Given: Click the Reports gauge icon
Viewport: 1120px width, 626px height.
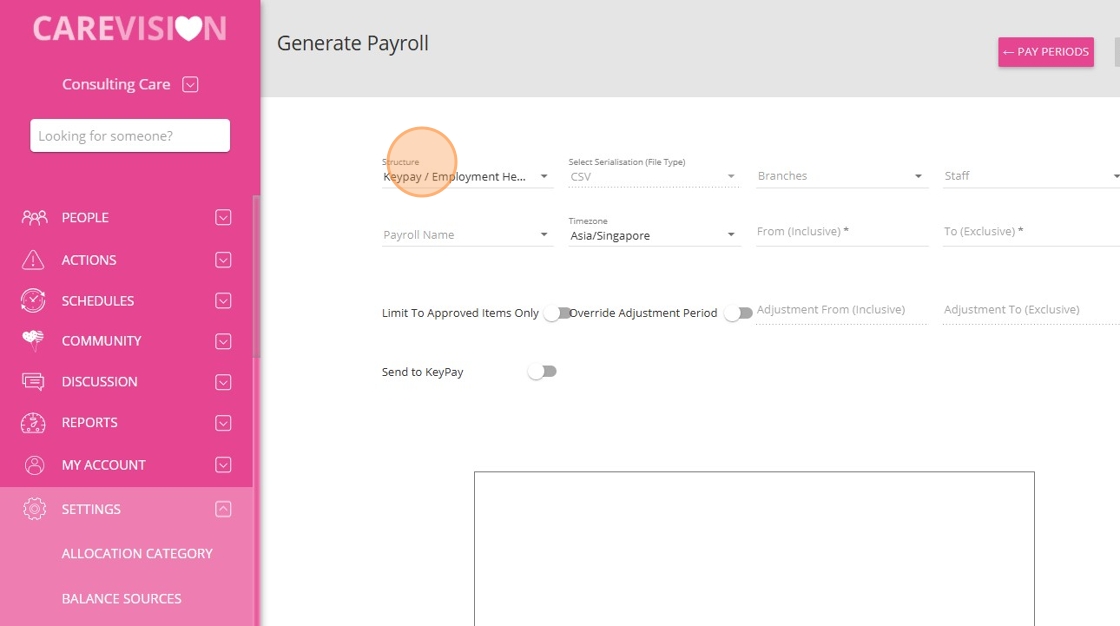Looking at the screenshot, I should point(33,423).
